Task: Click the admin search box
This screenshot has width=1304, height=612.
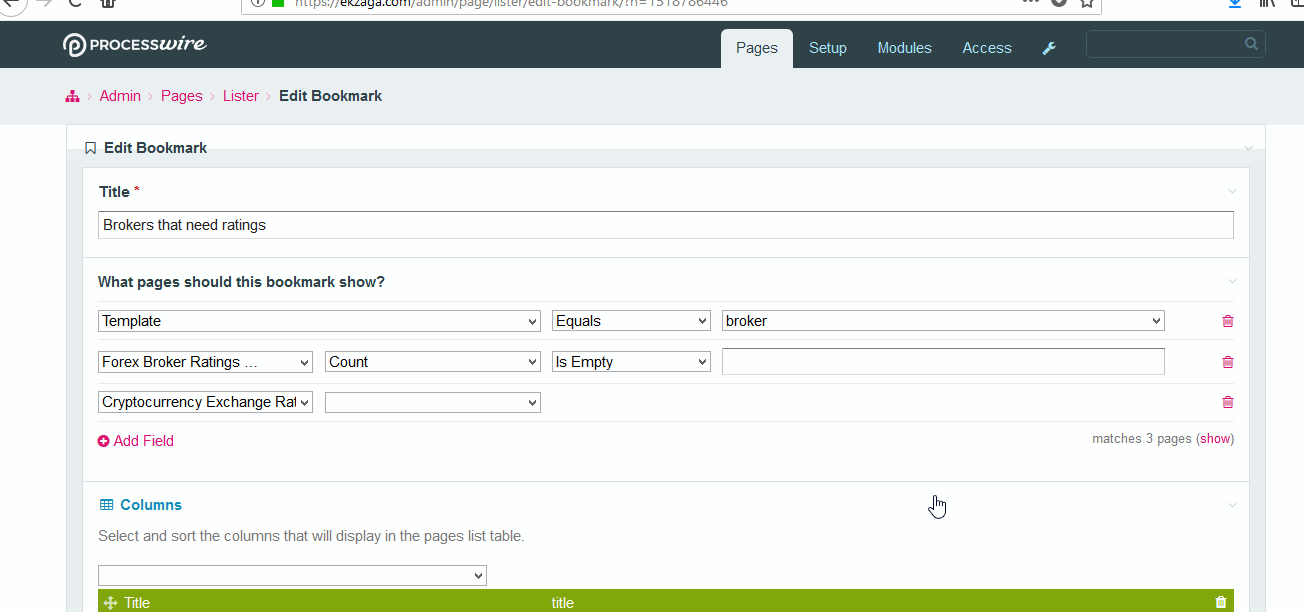Action: (x=1175, y=44)
